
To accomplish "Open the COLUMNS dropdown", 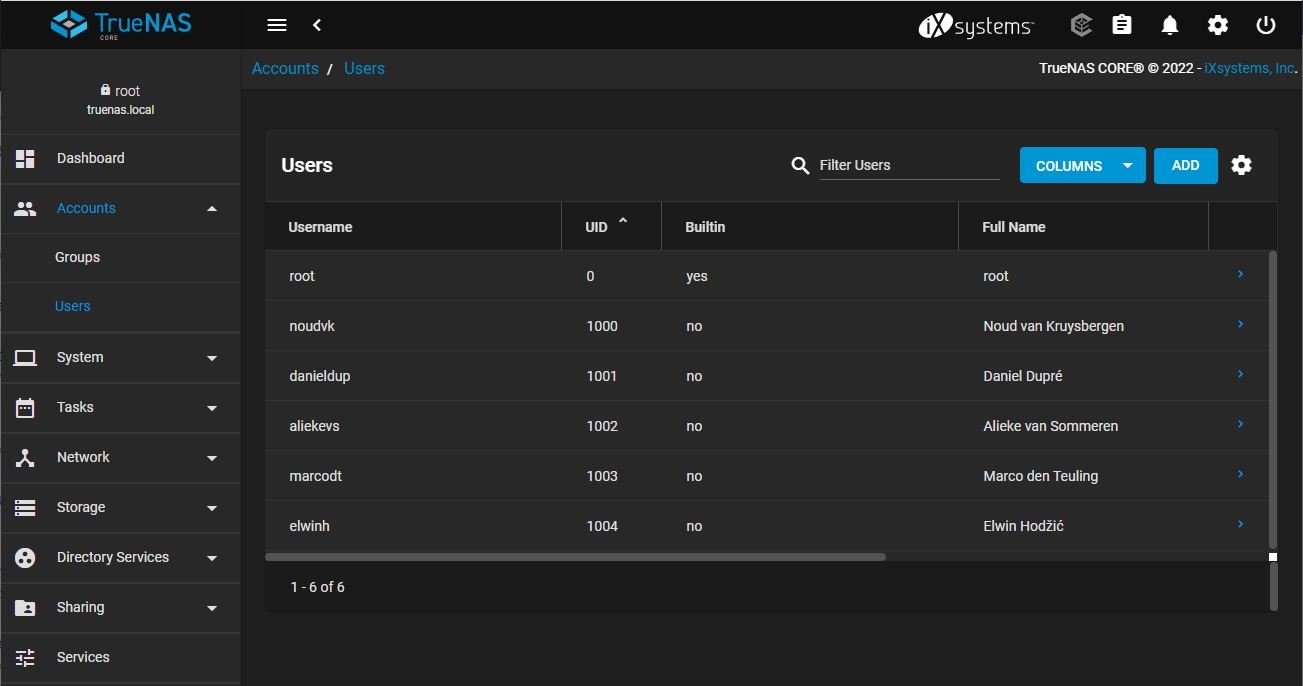I will pos(1082,166).
